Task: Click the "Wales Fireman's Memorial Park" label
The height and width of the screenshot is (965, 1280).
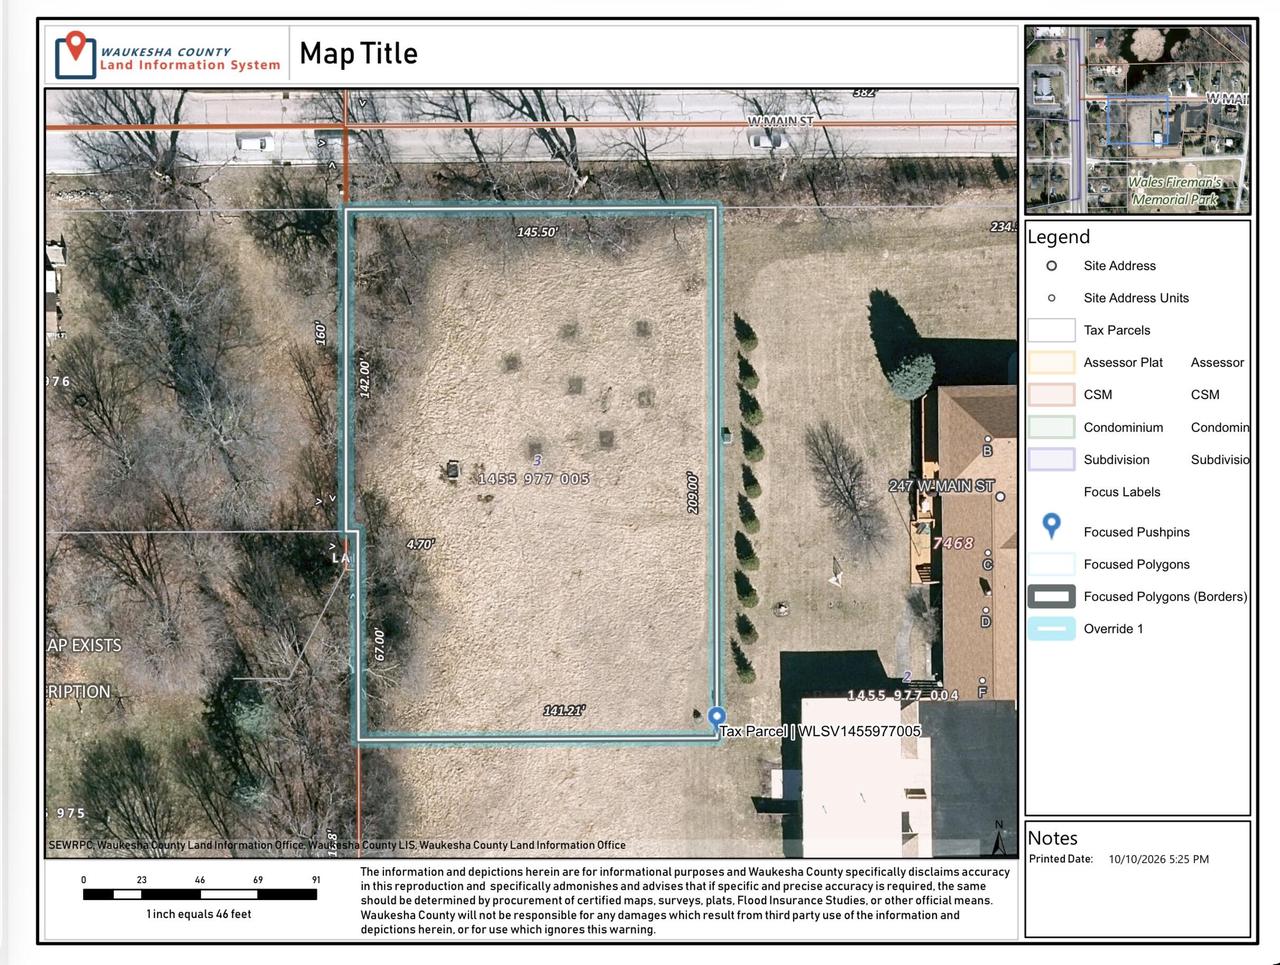Action: tap(1175, 191)
